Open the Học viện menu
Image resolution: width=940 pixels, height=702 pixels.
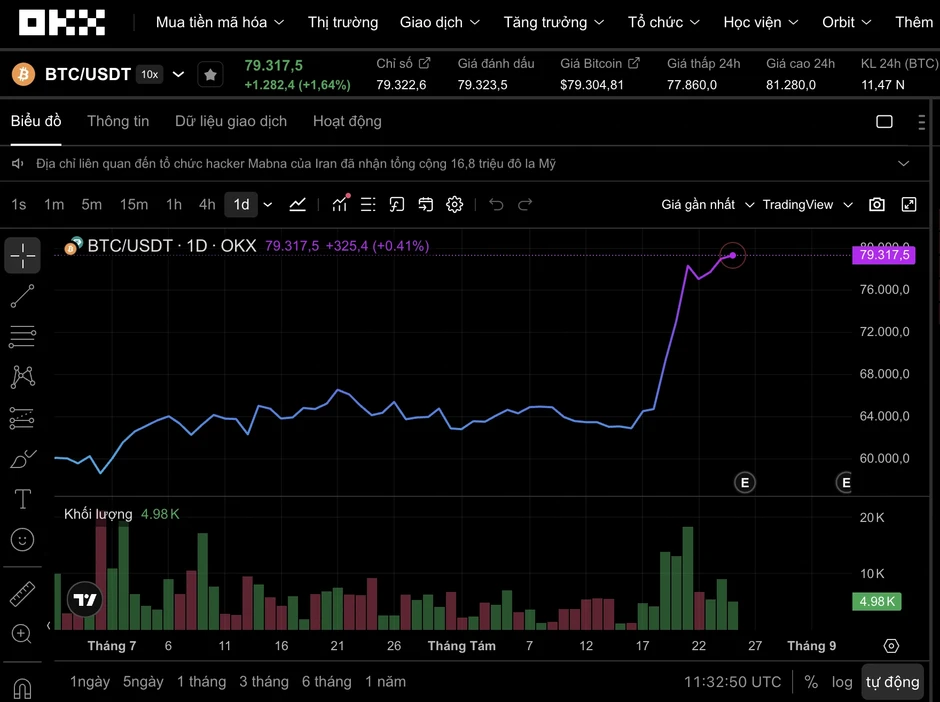[x=761, y=23]
